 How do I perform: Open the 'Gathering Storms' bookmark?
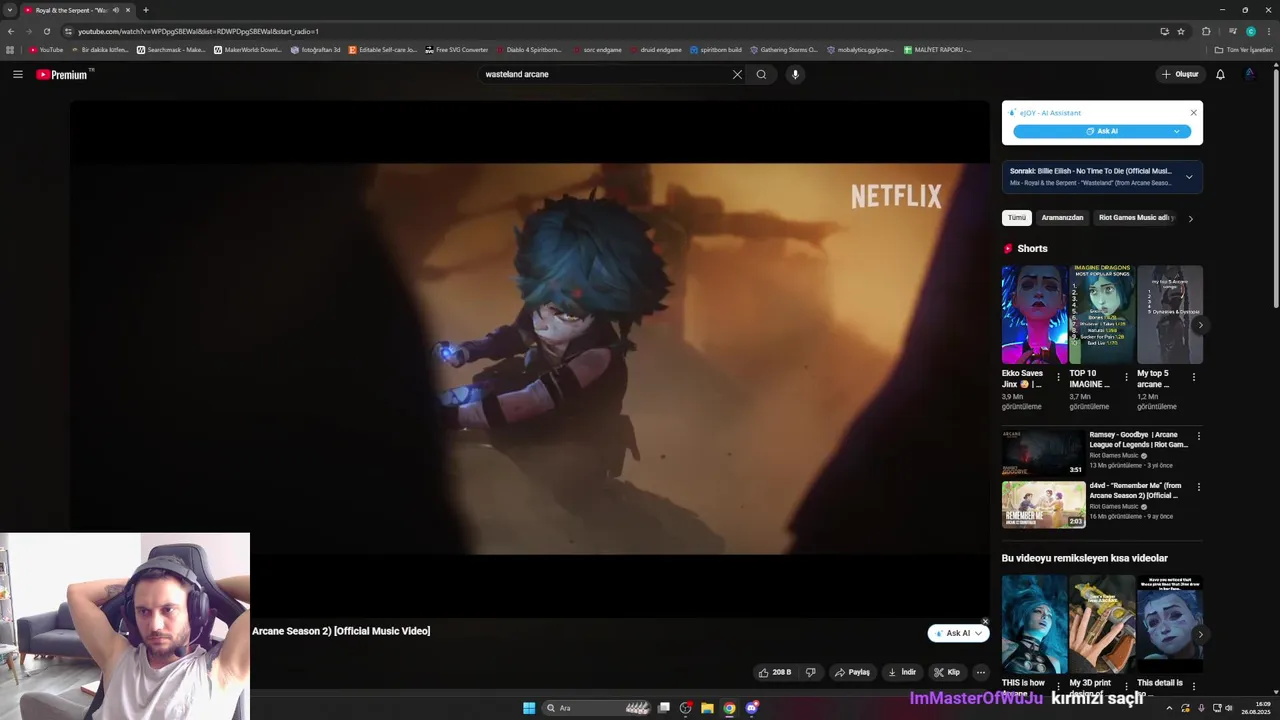tap(783, 49)
